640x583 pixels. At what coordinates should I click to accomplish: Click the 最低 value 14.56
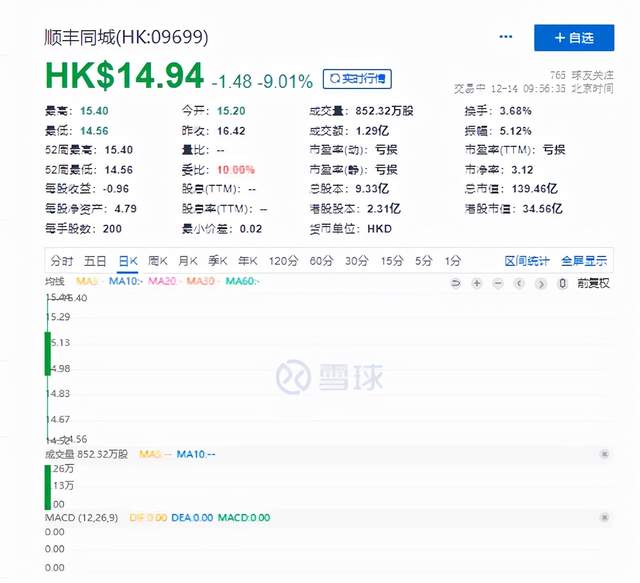coord(94,131)
